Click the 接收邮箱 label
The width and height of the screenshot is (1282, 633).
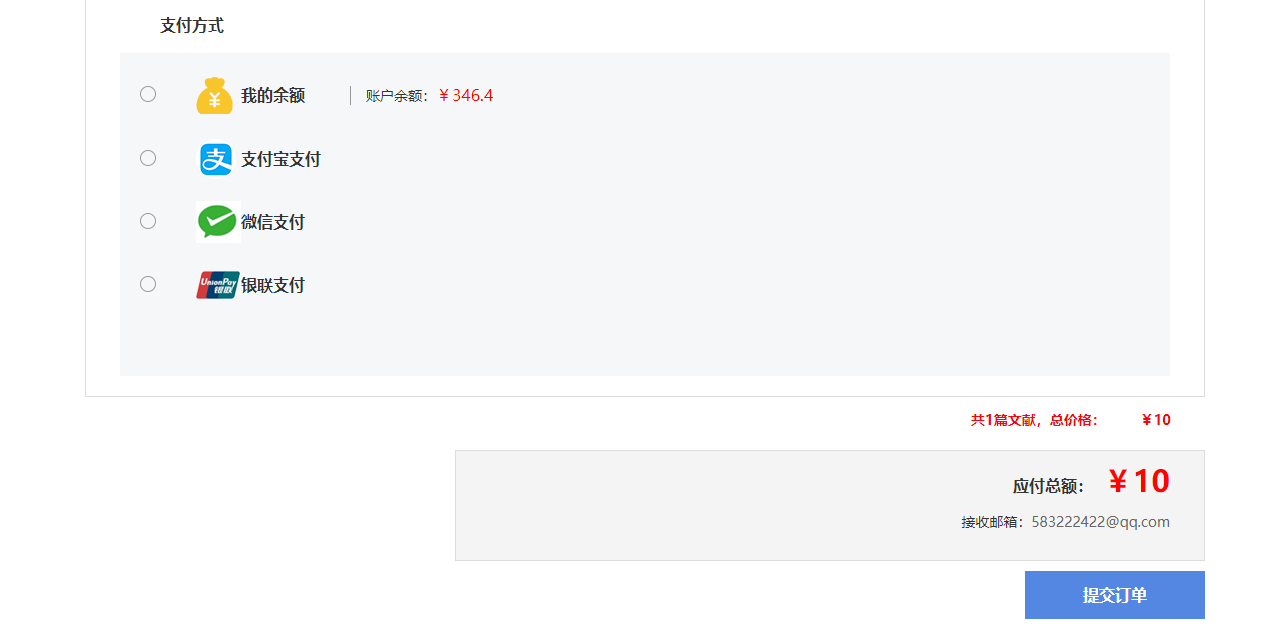(x=993, y=522)
